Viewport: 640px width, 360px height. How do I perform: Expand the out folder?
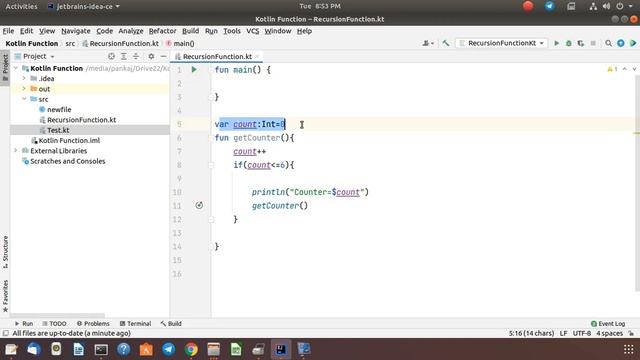click(24, 89)
